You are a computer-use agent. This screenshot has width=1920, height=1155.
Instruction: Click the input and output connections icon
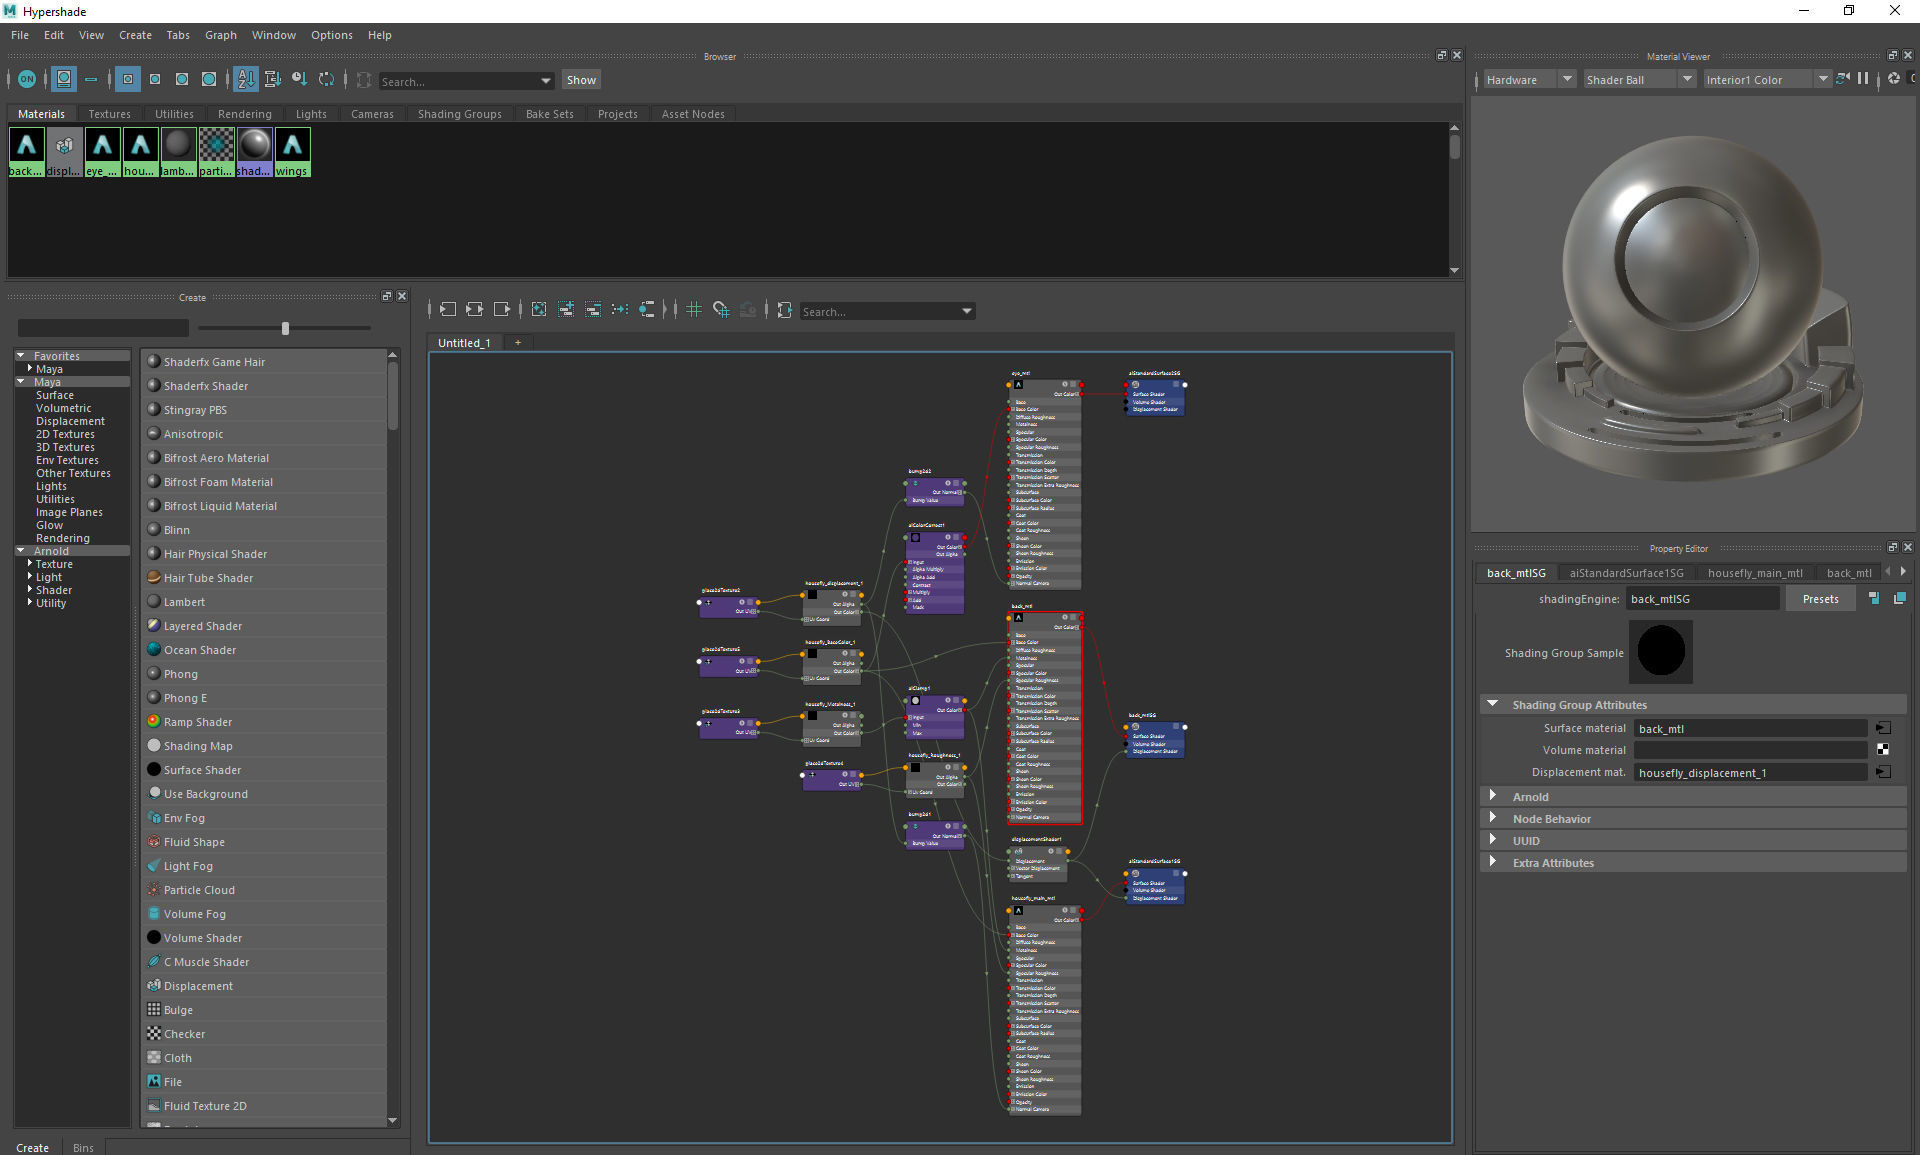point(475,310)
